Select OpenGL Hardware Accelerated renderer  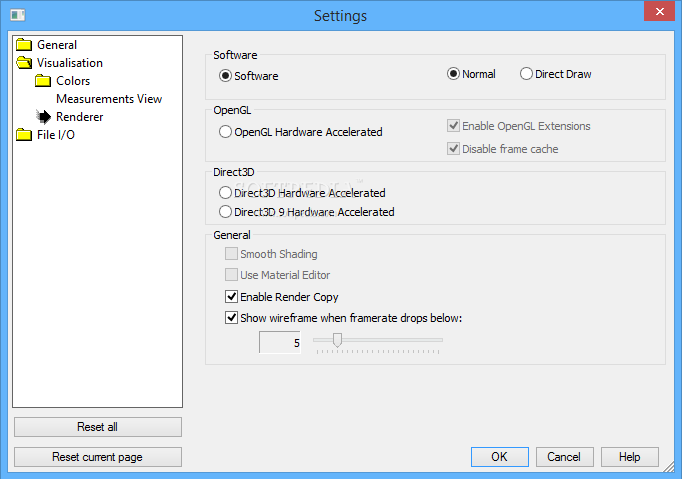coord(225,132)
